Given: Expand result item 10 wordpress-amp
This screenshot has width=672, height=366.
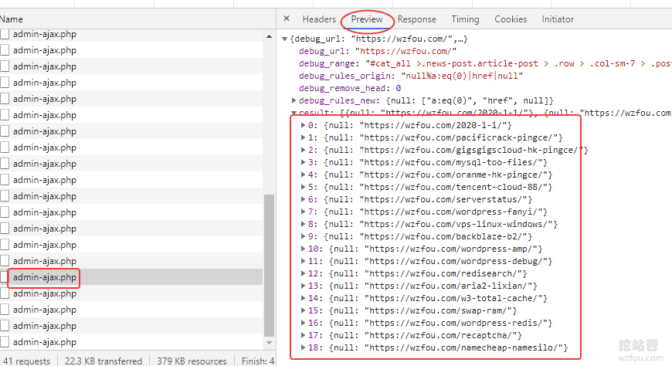Looking at the screenshot, I should click(303, 249).
